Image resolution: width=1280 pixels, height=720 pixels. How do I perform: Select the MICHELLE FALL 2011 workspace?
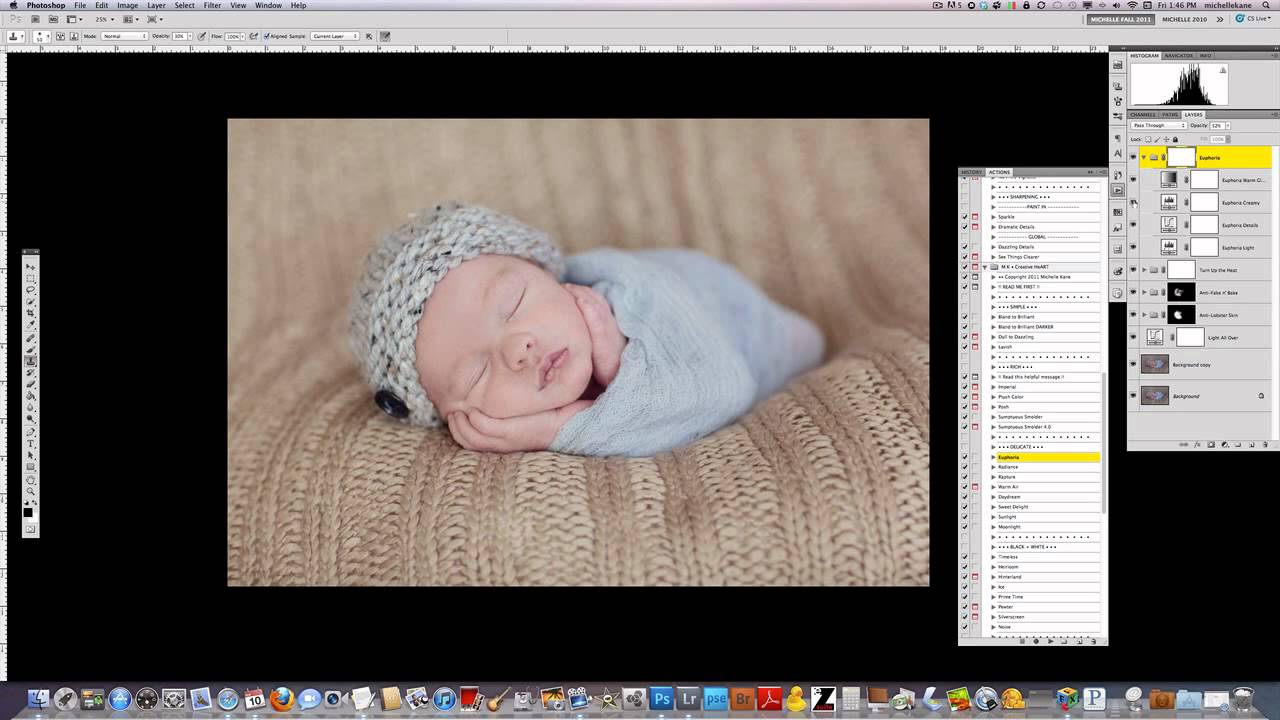[1120, 19]
